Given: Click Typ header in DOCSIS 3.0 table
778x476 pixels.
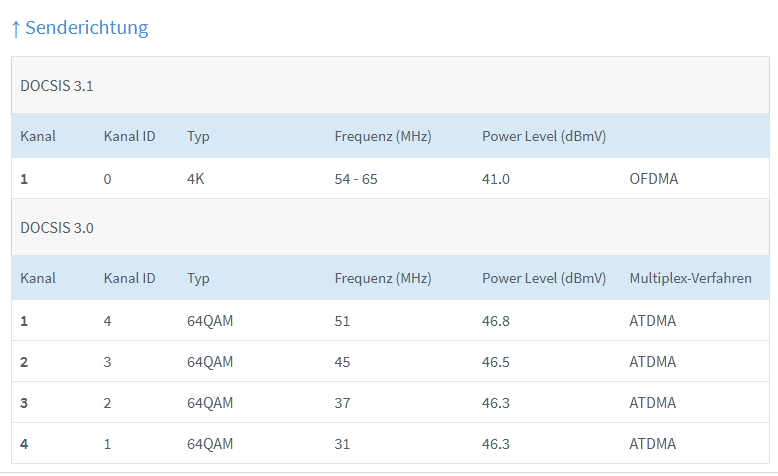Looking at the screenshot, I should (198, 278).
